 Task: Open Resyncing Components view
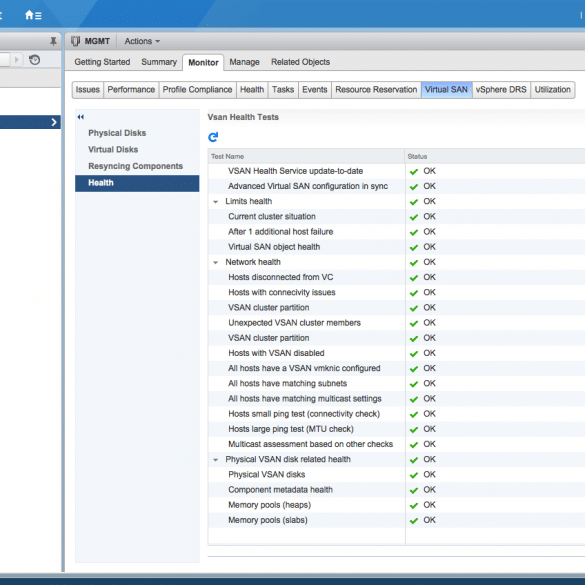[135, 166]
